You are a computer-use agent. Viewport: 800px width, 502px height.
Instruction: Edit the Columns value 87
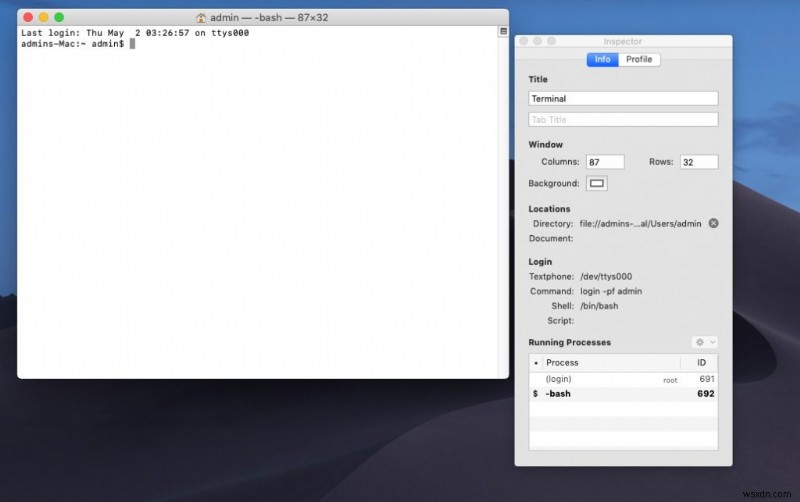pos(605,162)
